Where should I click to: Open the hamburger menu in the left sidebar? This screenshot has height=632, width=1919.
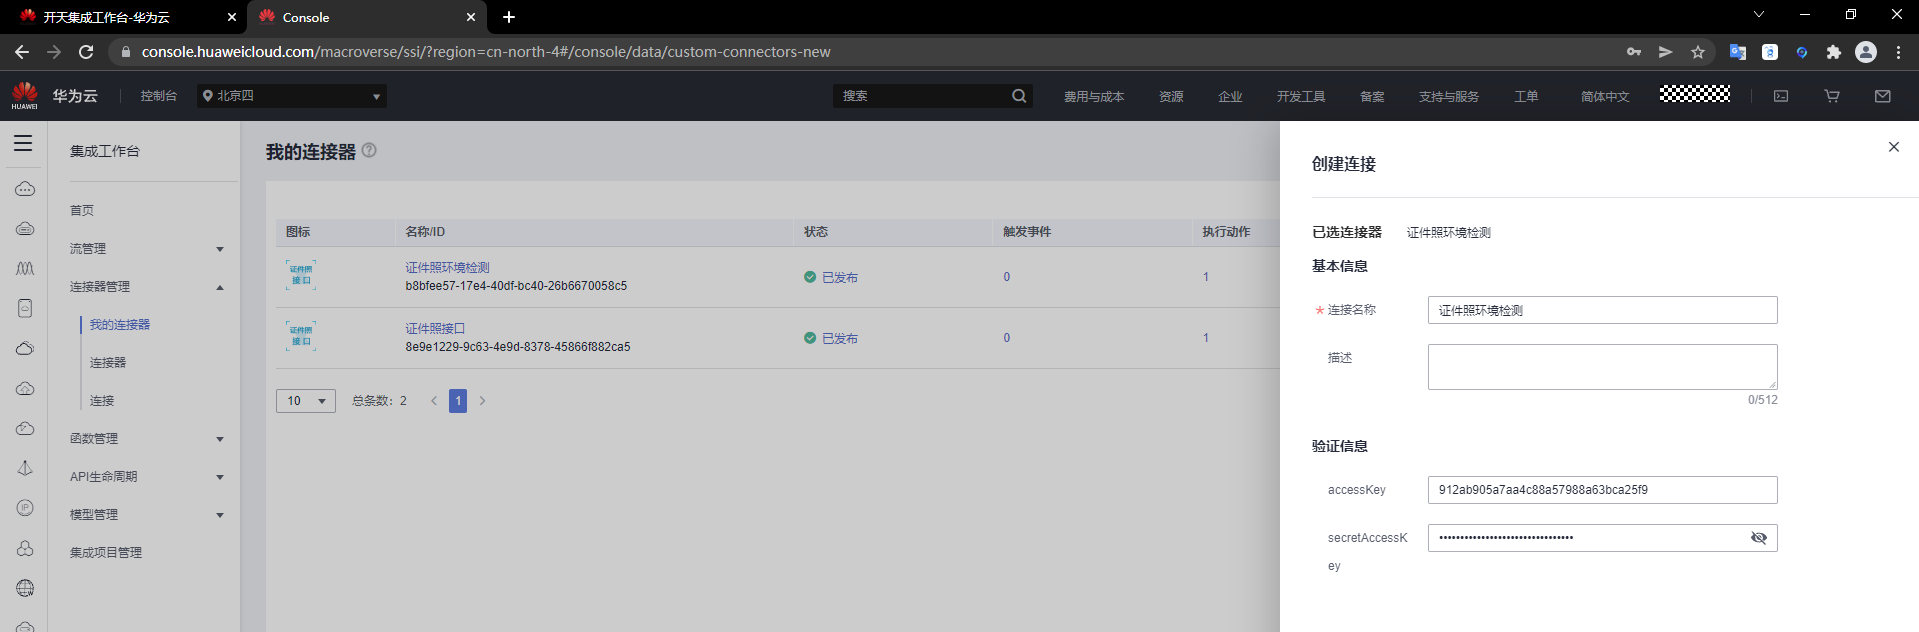pos(23,143)
